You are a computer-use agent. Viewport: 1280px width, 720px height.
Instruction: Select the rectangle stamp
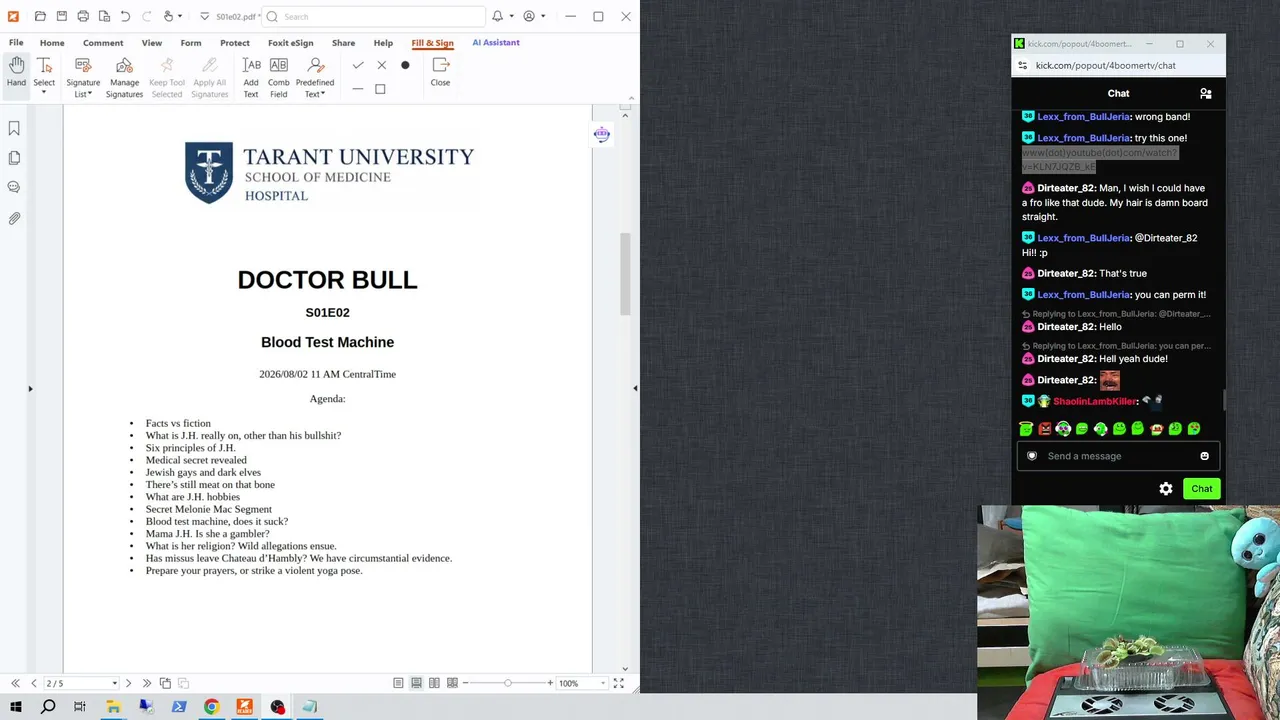(x=380, y=89)
